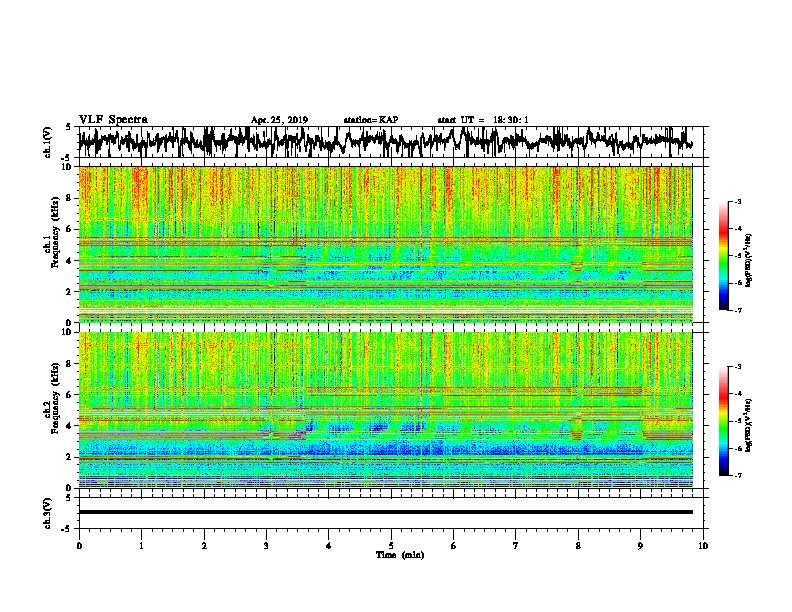Click time axis tick label "4"
Viewport: 792px width, 612px height.
tap(329, 546)
